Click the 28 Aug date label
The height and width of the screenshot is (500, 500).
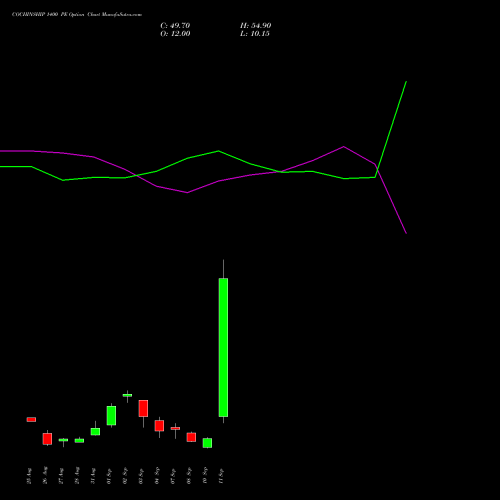pyautogui.click(x=77, y=476)
